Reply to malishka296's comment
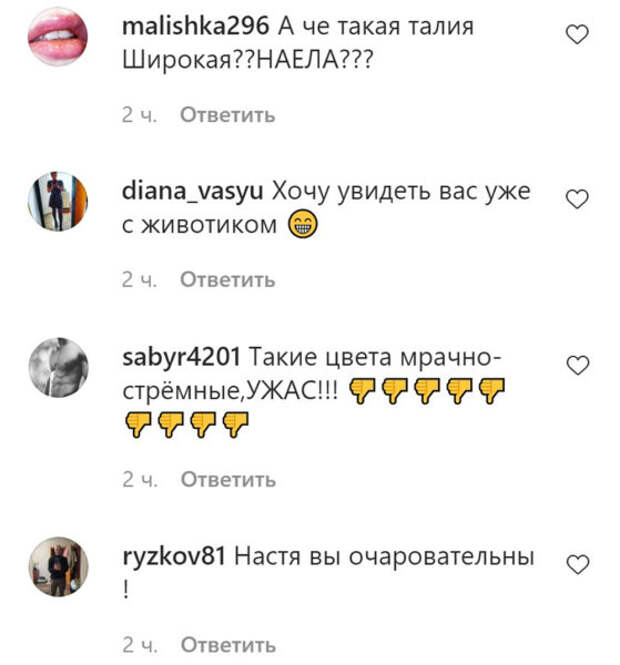Screen dimensions: 620x665 228,115
